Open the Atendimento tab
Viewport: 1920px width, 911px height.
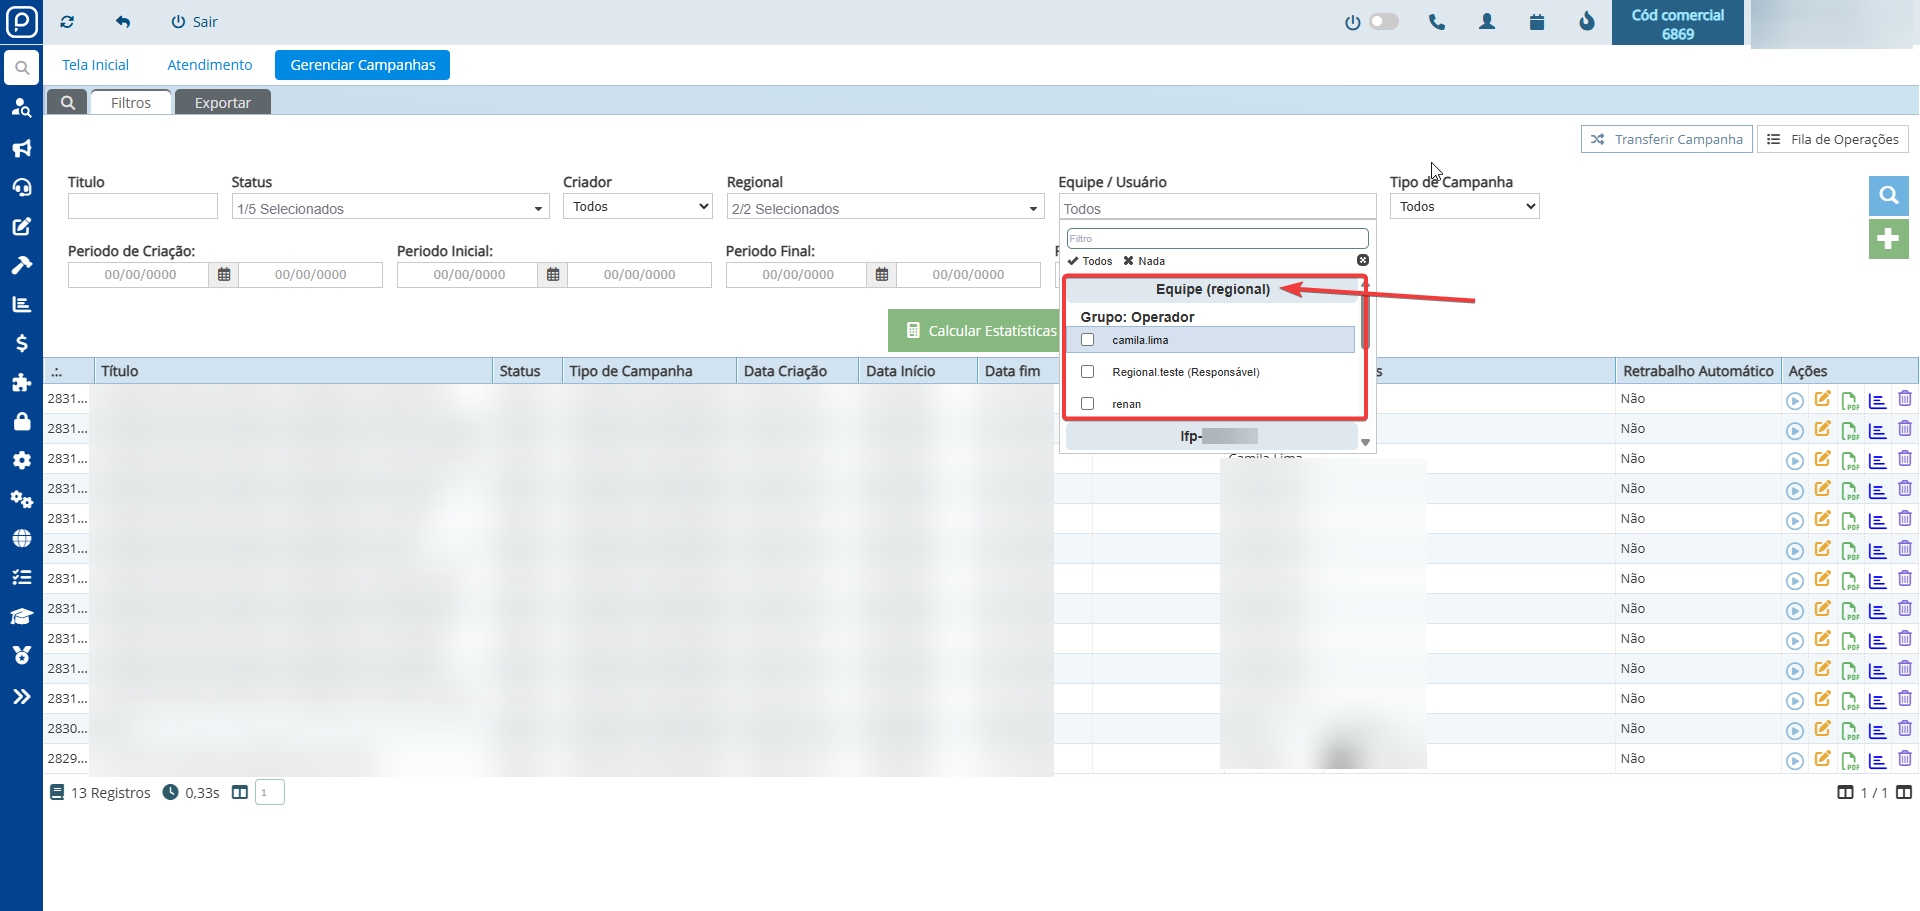[x=209, y=65]
